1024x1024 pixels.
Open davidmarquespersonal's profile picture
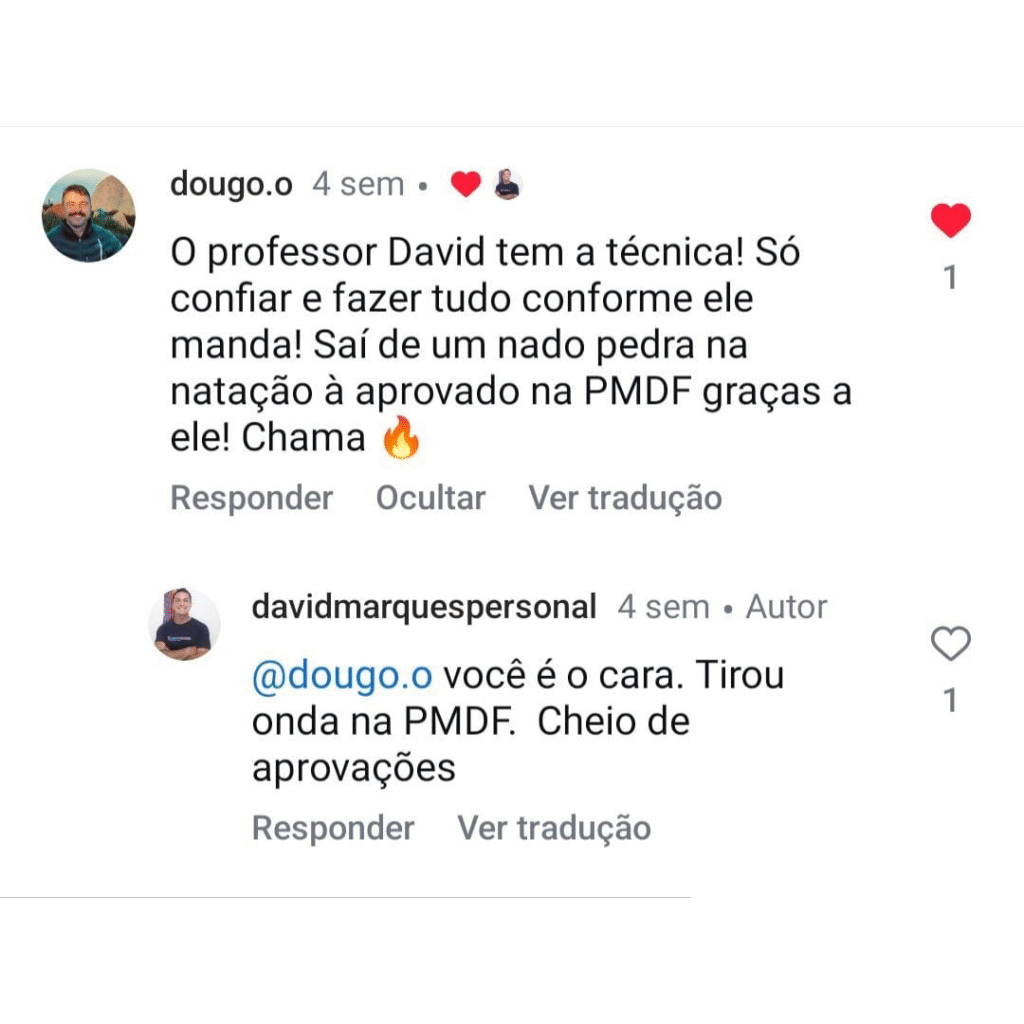[184, 624]
